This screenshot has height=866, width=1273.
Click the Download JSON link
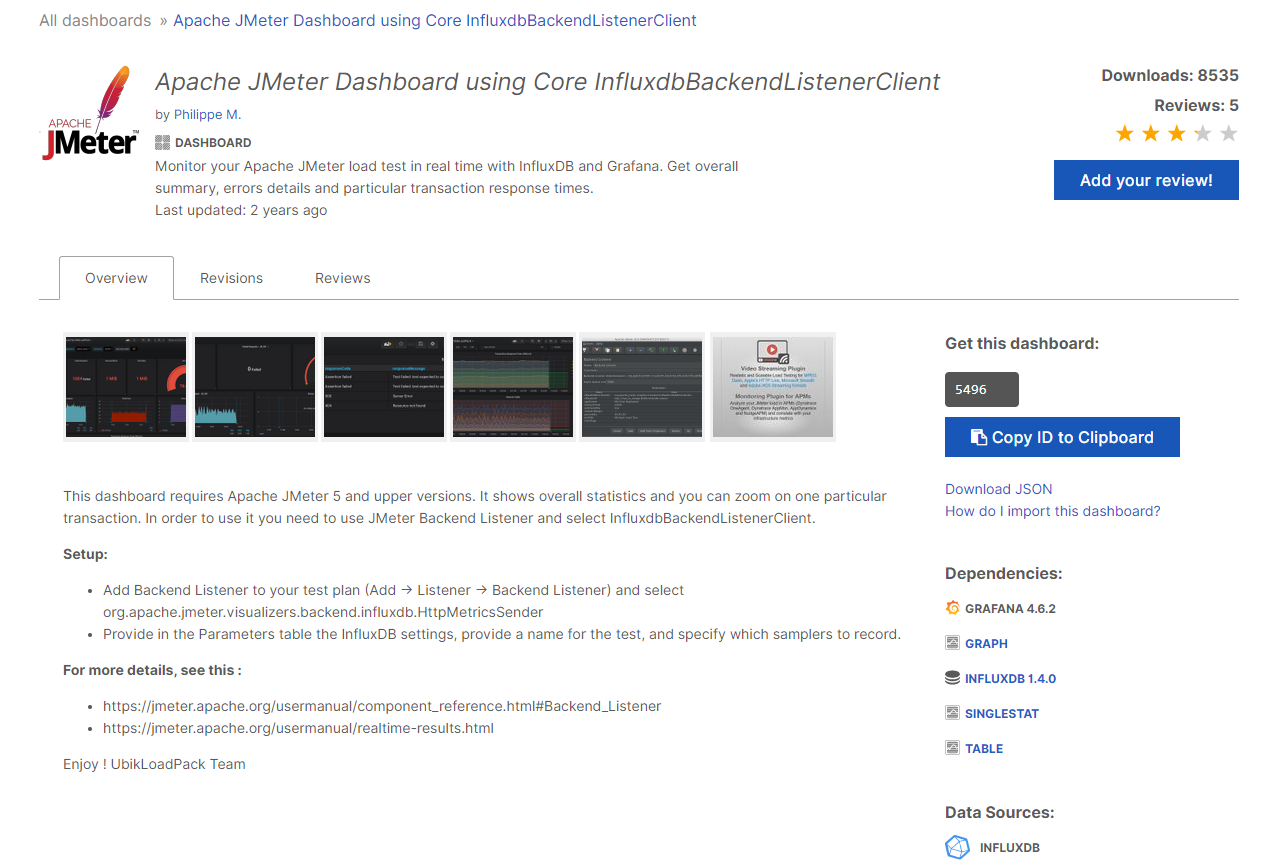pyautogui.click(x=998, y=489)
